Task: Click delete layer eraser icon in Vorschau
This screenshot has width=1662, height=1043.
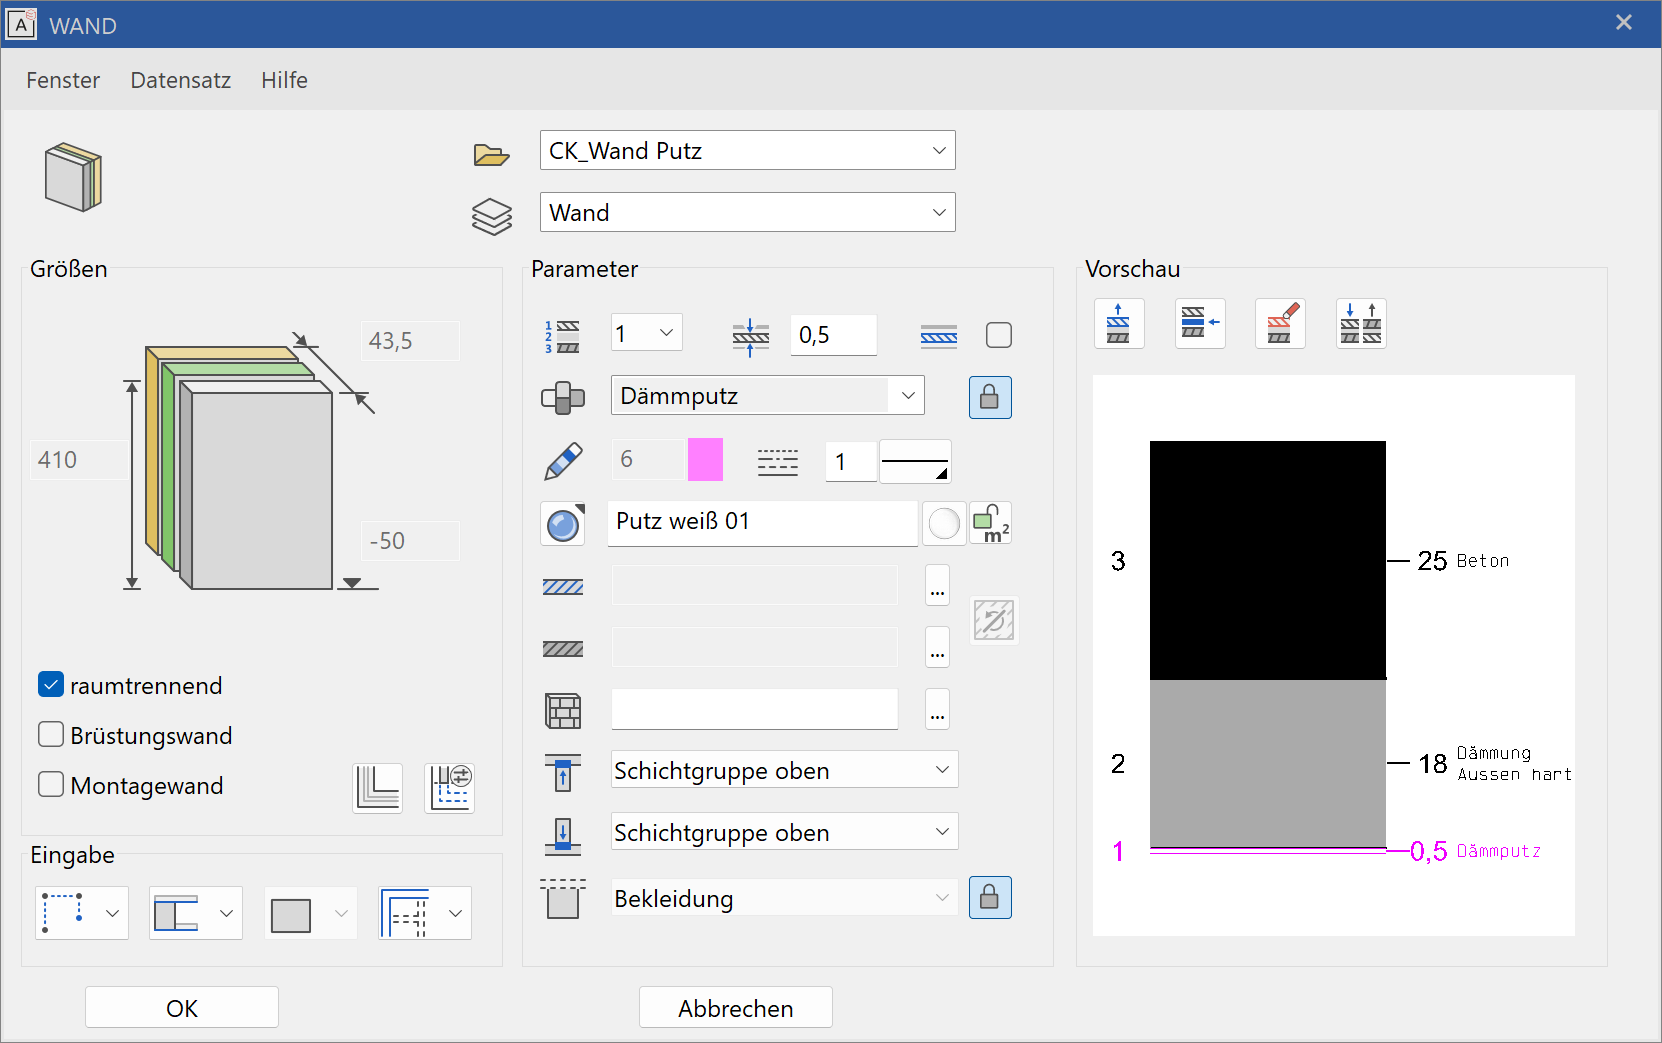Action: (x=1281, y=324)
